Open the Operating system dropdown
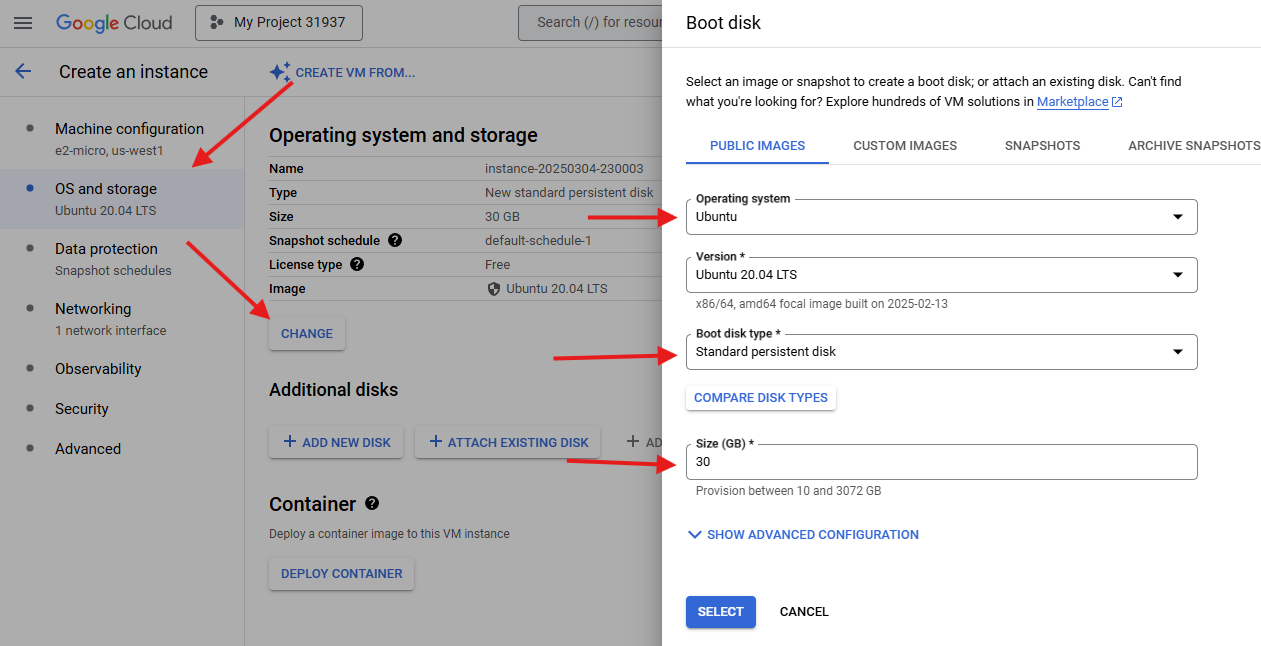1261x646 pixels. click(1179, 217)
